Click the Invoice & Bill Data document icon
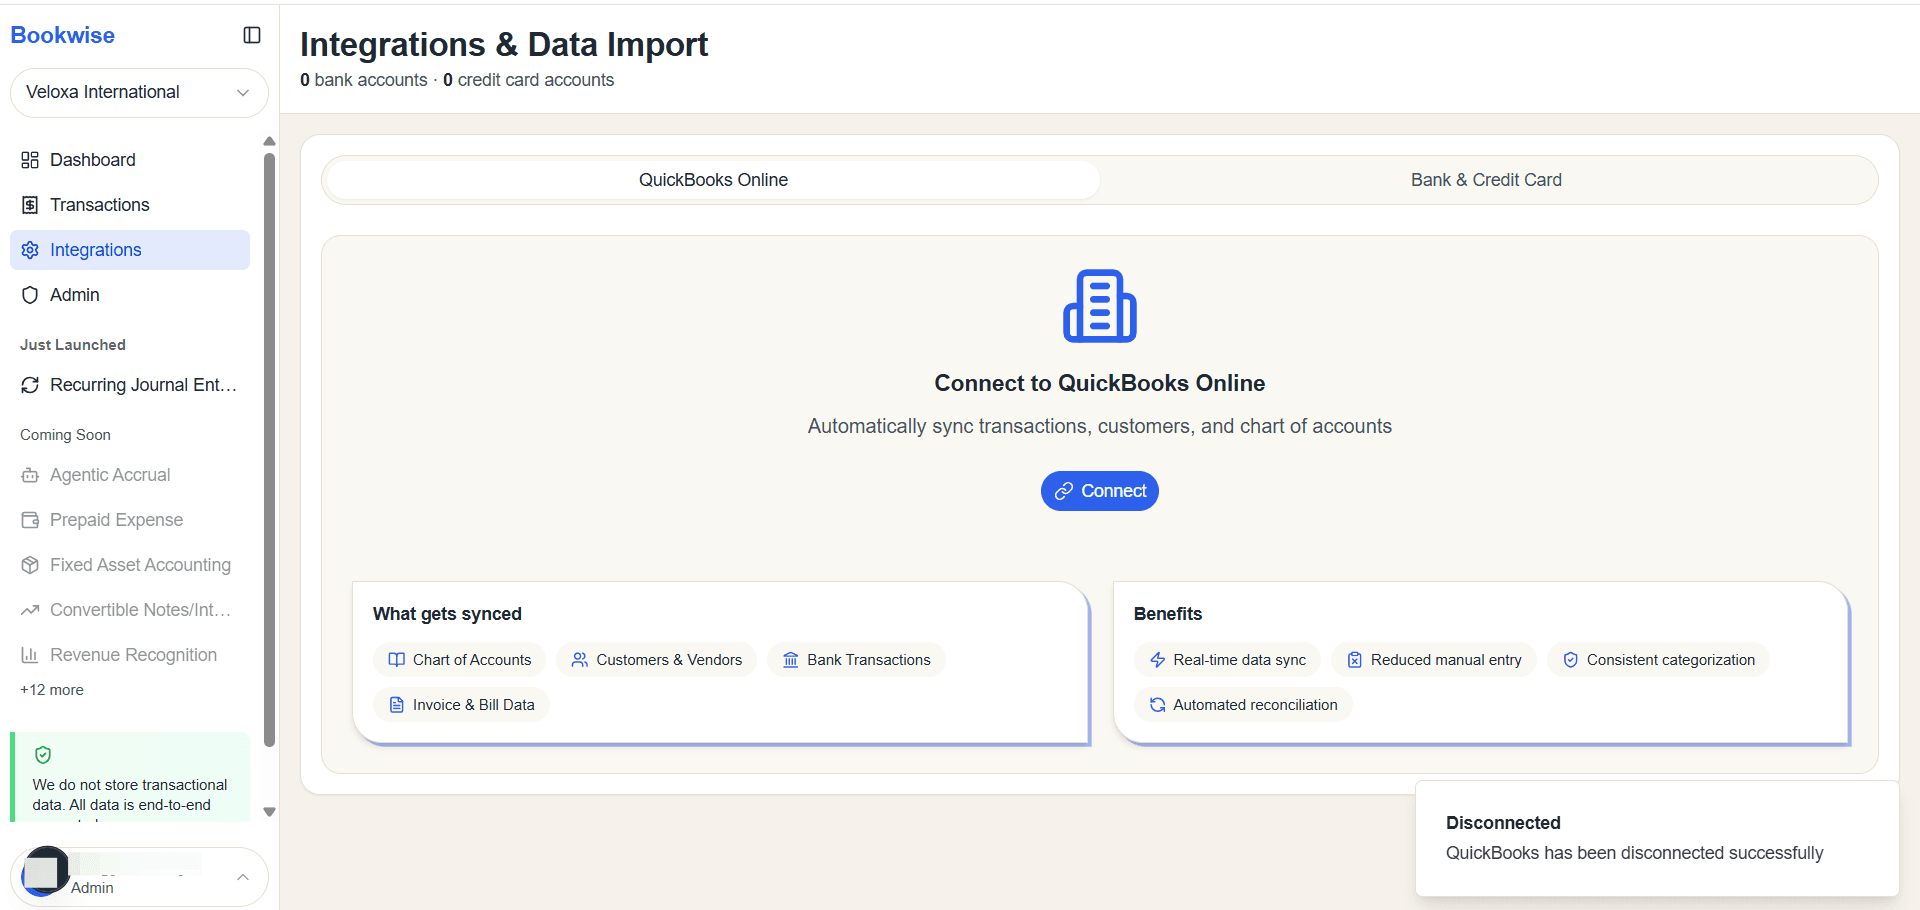 point(397,705)
